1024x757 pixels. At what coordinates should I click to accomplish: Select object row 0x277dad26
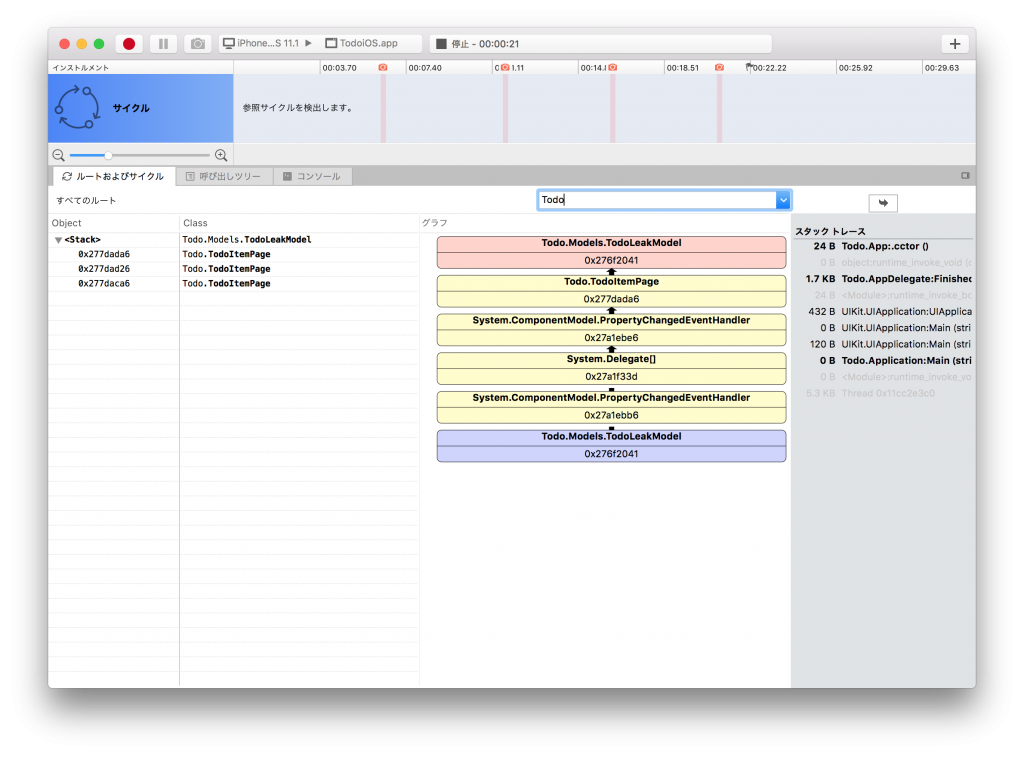tap(104, 268)
